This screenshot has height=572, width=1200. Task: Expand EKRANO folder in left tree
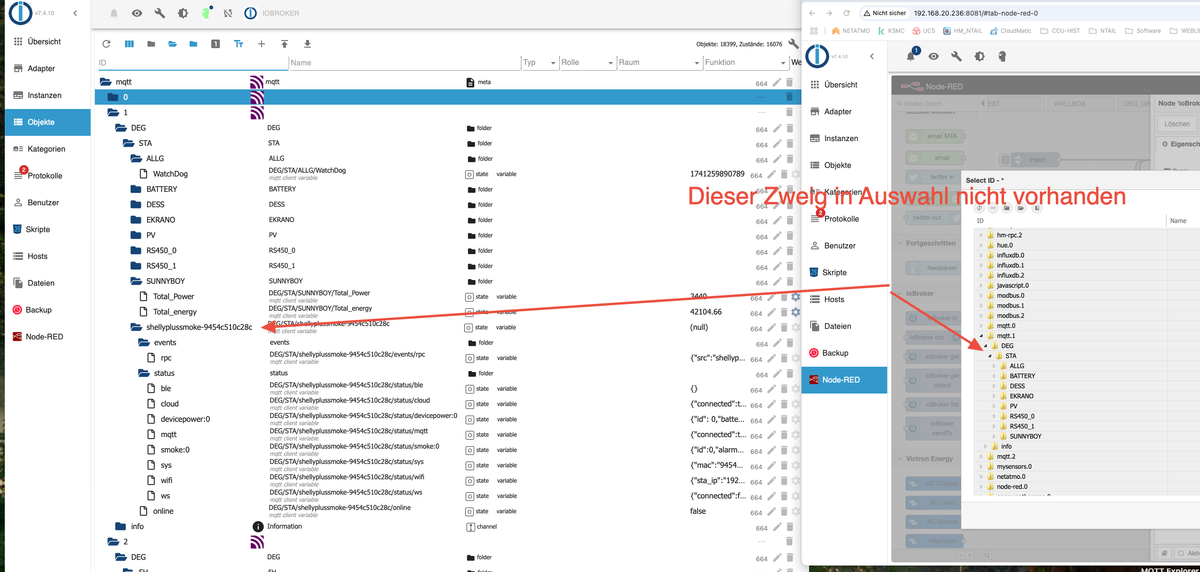137,219
